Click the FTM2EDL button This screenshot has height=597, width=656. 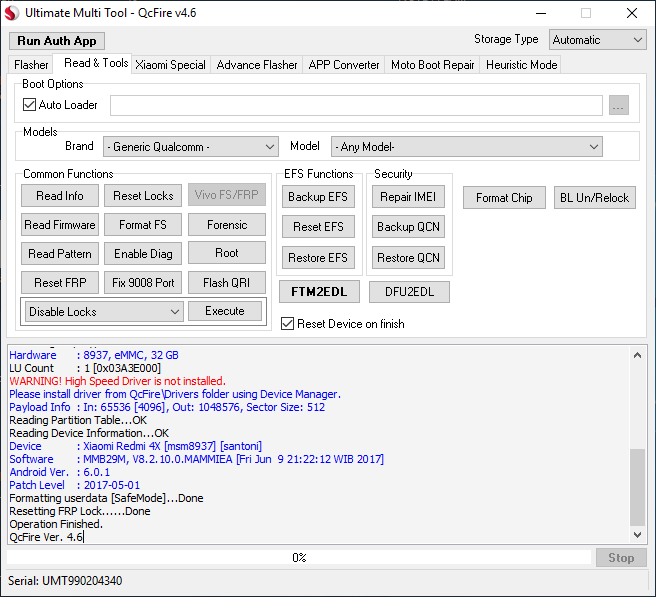[x=319, y=292]
